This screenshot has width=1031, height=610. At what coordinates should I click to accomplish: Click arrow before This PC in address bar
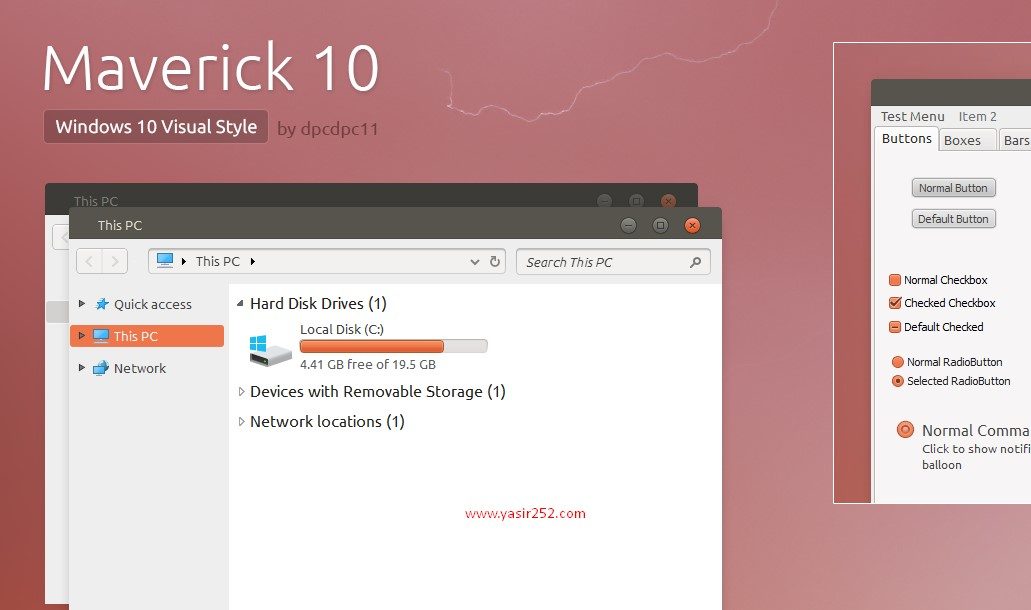pyautogui.click(x=184, y=262)
